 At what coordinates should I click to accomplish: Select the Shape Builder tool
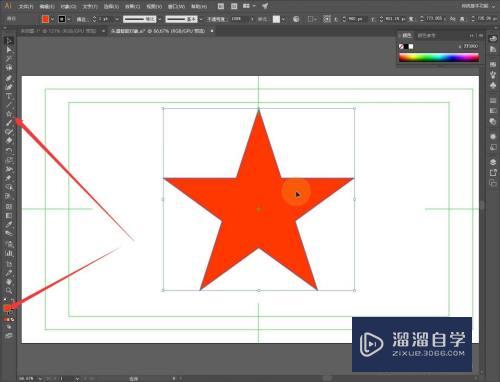(9, 187)
